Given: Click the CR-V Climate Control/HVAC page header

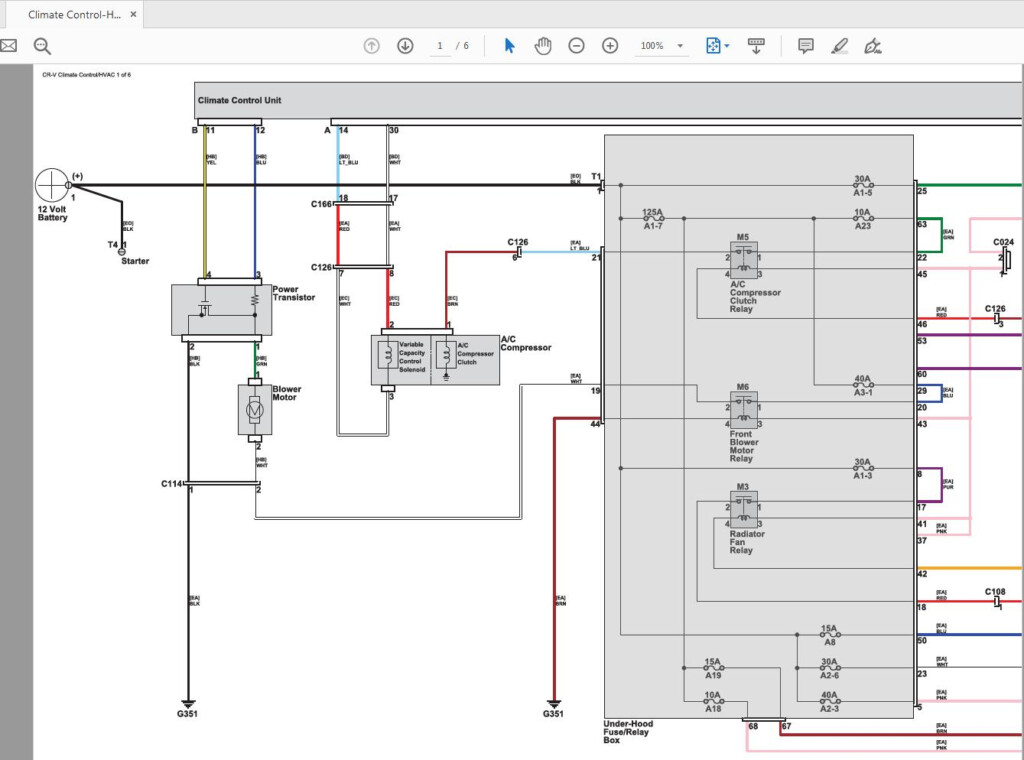Looking at the screenshot, I should 86,74.
